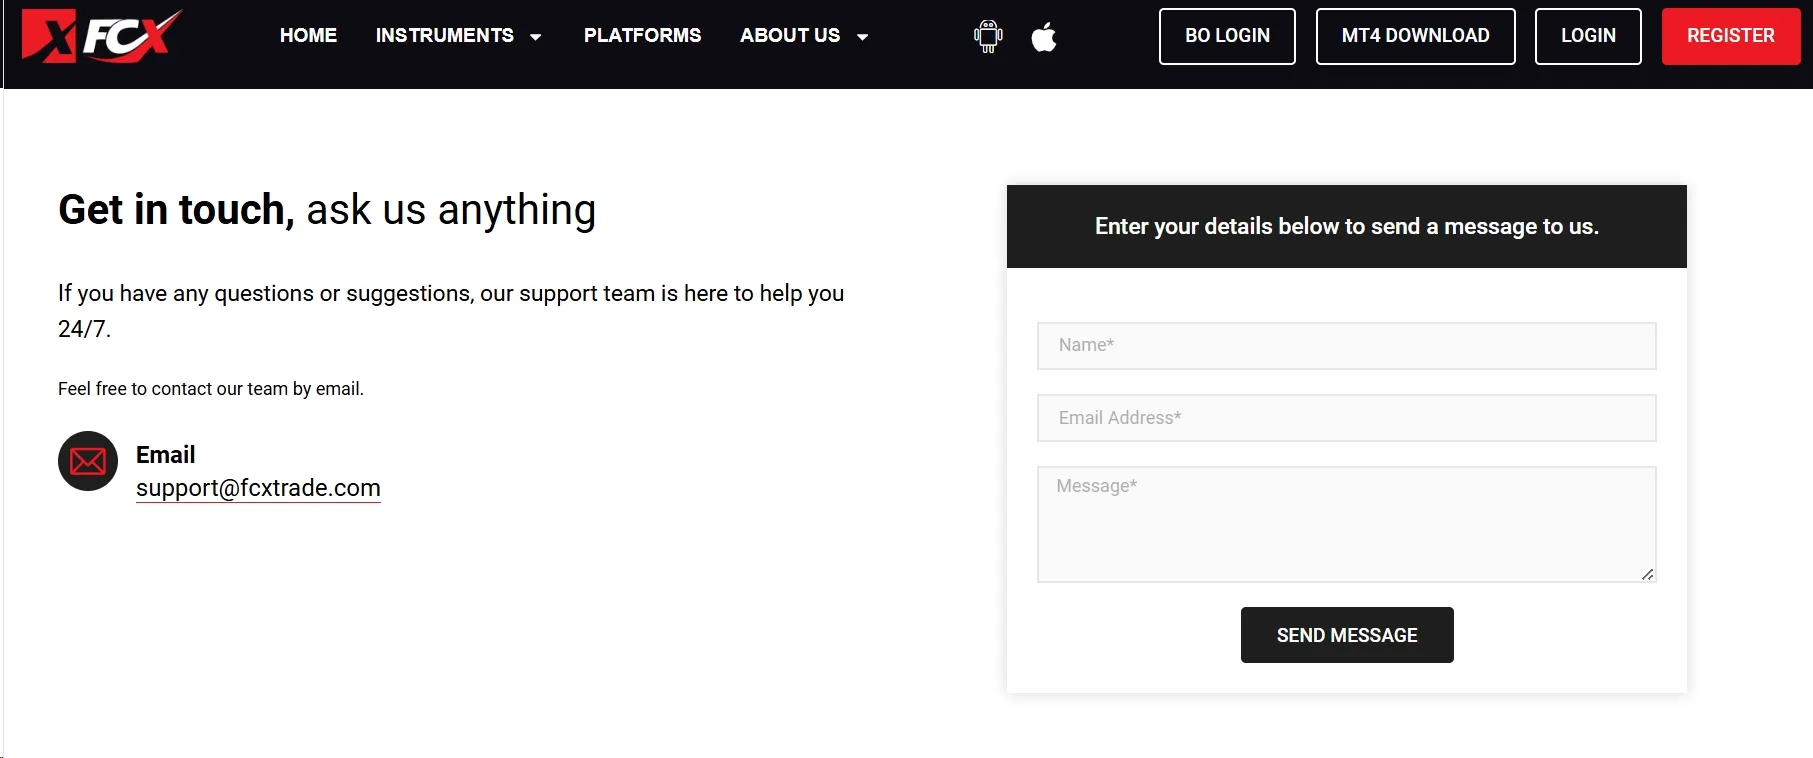Expand the About Us dropdown arrow
The height and width of the screenshot is (758, 1813).
[x=862, y=37]
